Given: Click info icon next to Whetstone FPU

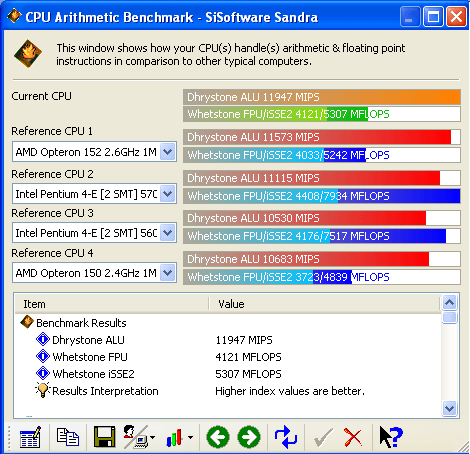Looking at the screenshot, I should click(x=43, y=356).
